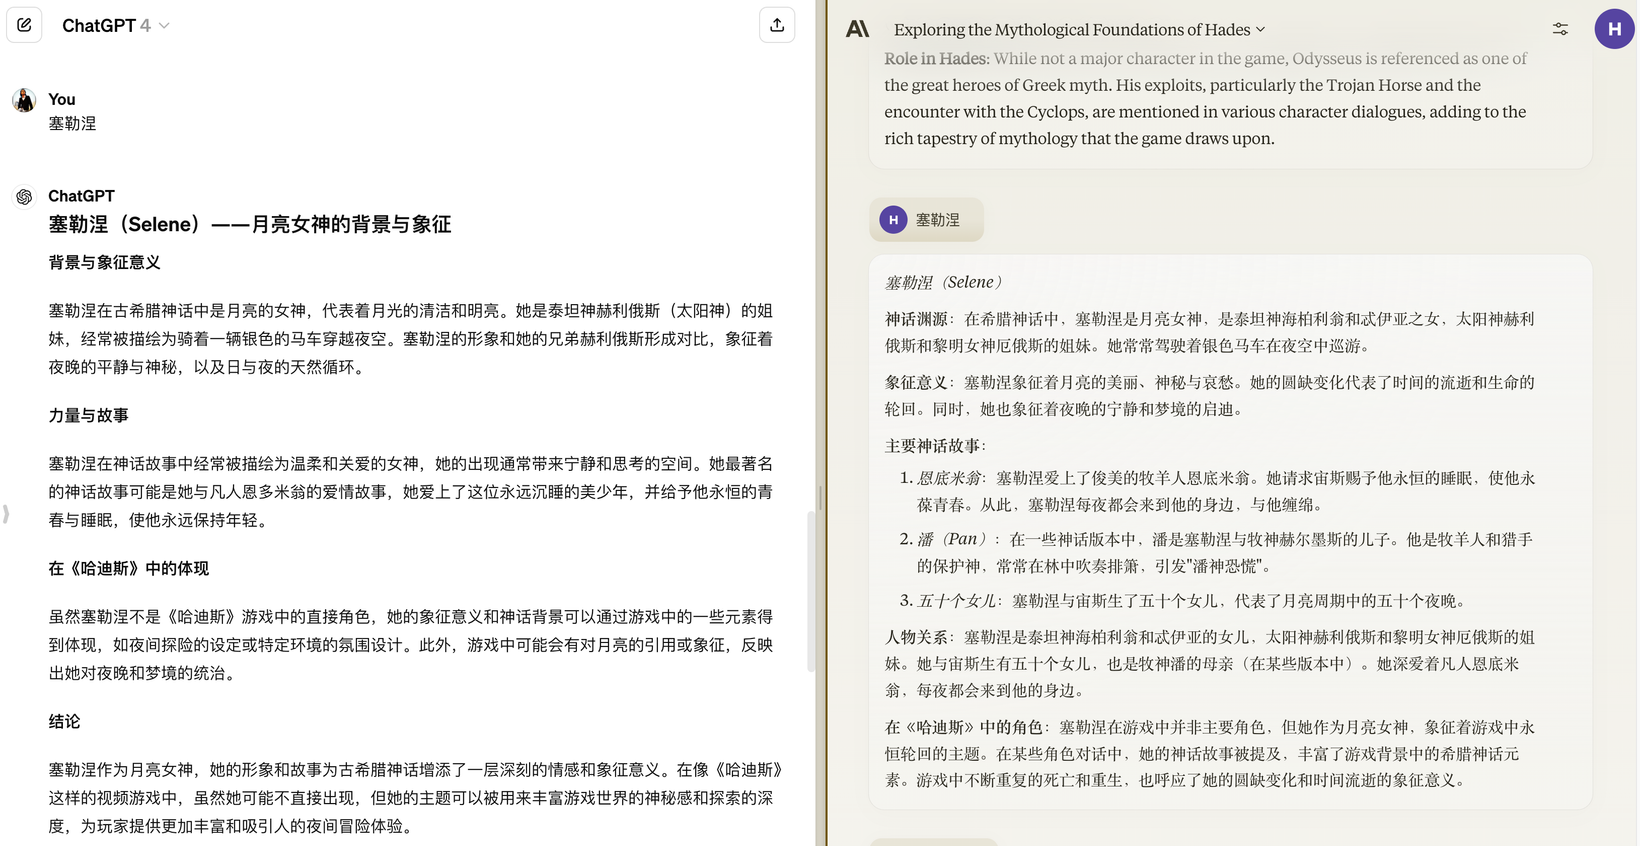
Task: Click the user avatar beside "You"
Action: pos(24,100)
